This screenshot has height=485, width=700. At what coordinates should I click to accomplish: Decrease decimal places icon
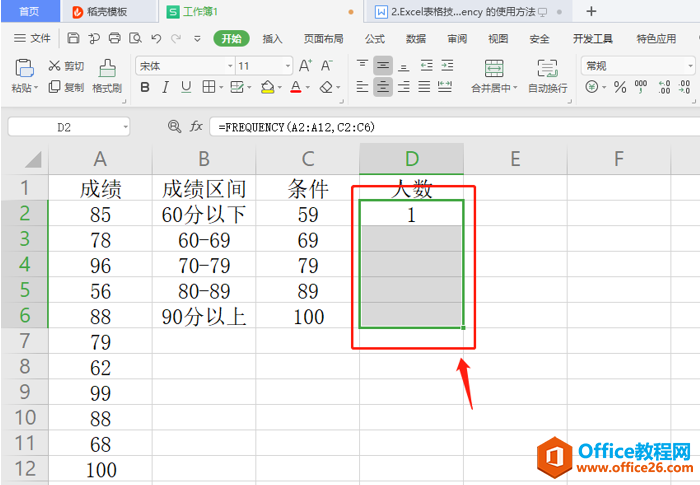[684, 87]
